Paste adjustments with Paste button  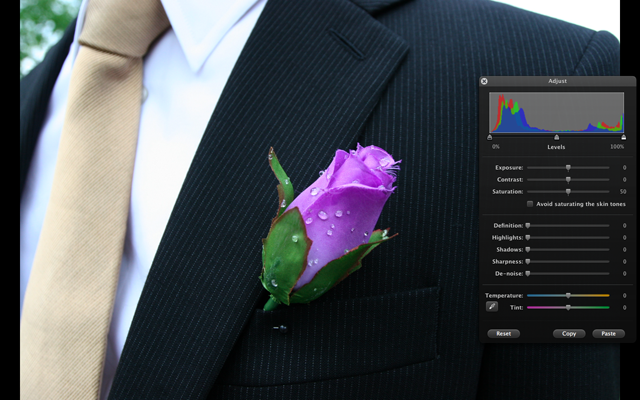coord(609,333)
